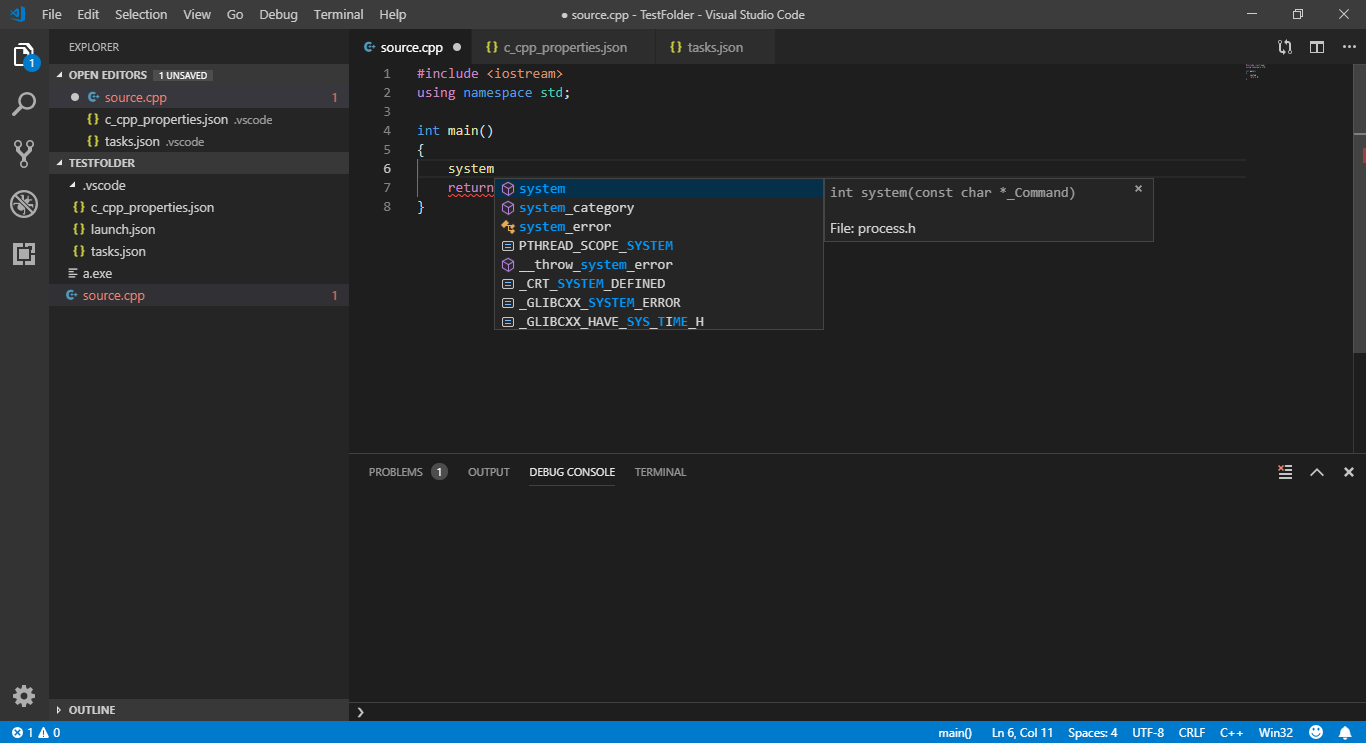Screen dimensions: 1366x743
Task: Click the Split Editor icon
Action: click(1317, 47)
